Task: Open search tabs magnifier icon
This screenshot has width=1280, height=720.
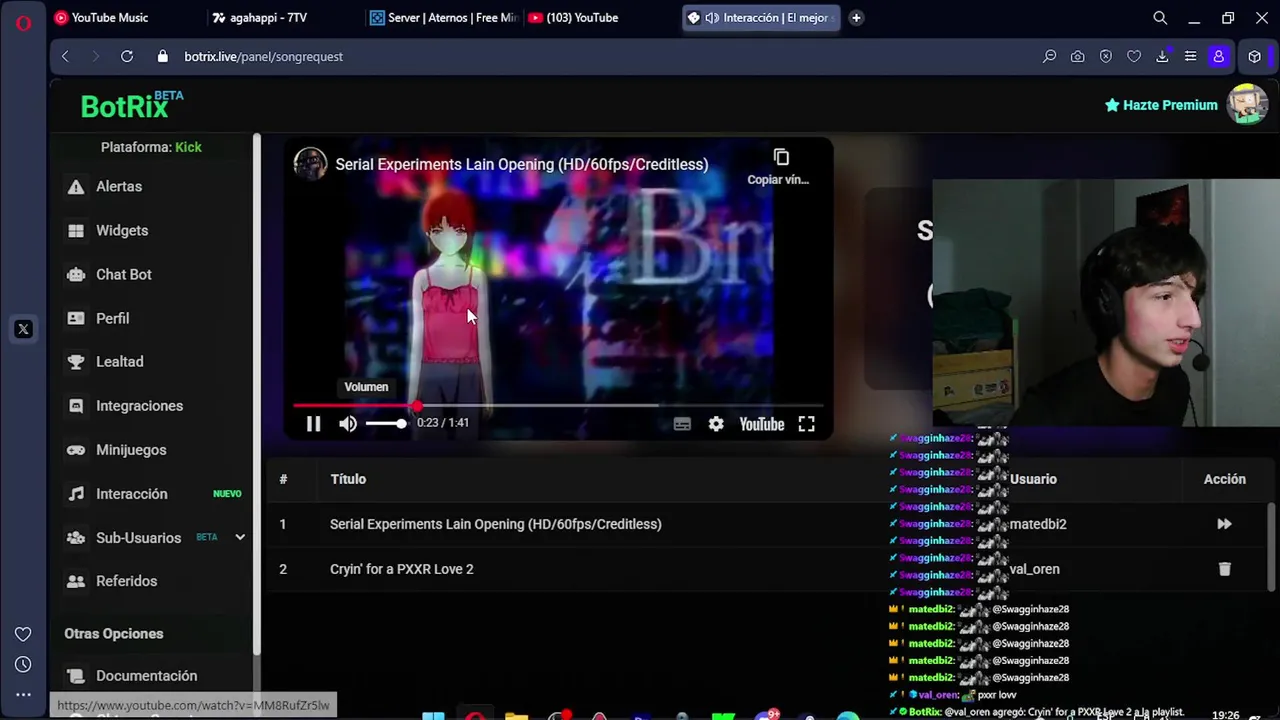Action: click(1160, 18)
